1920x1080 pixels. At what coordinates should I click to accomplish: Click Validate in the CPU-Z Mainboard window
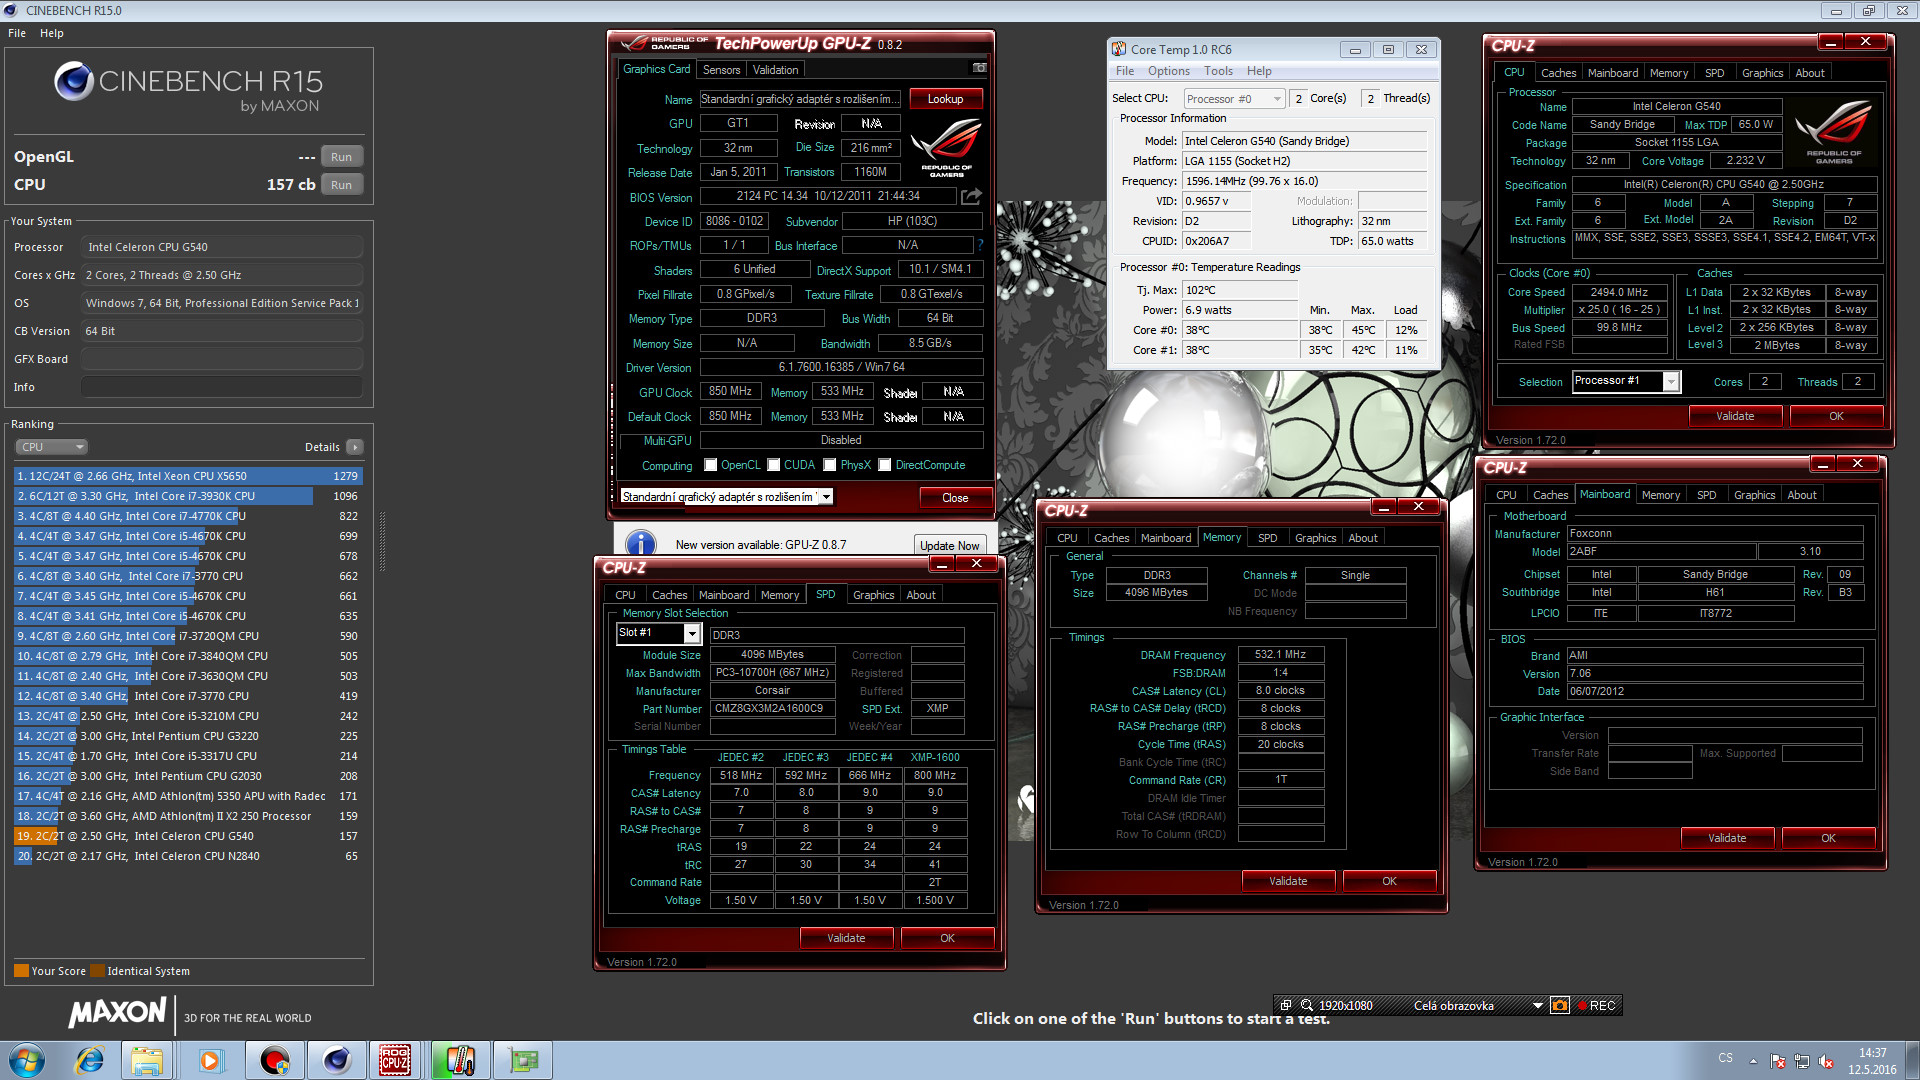[1727, 838]
